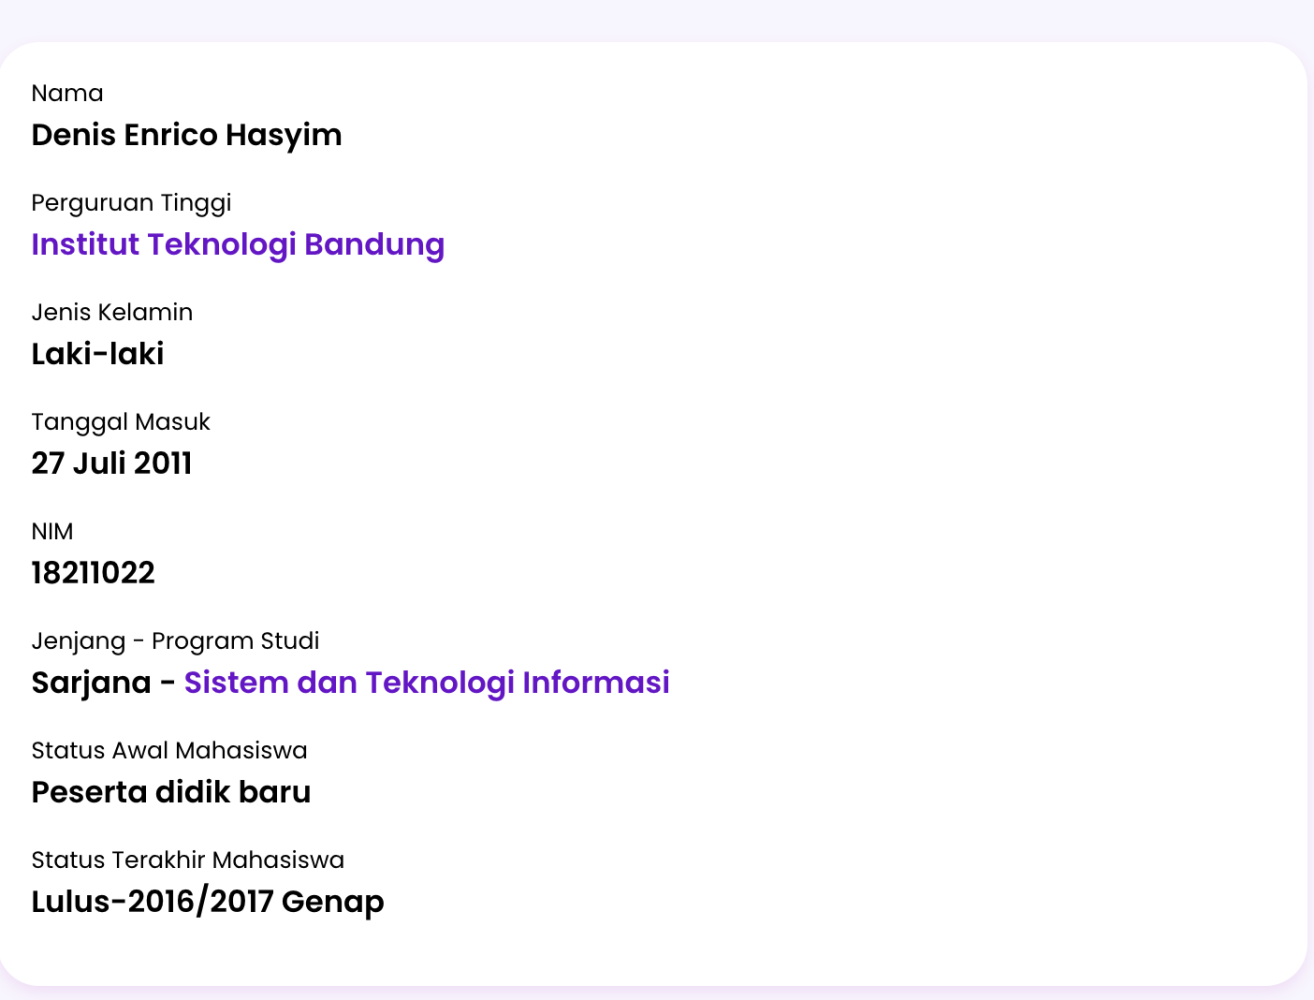Click the Tanggal Masuk label
Screen dimensions: 1314x1000
point(121,422)
